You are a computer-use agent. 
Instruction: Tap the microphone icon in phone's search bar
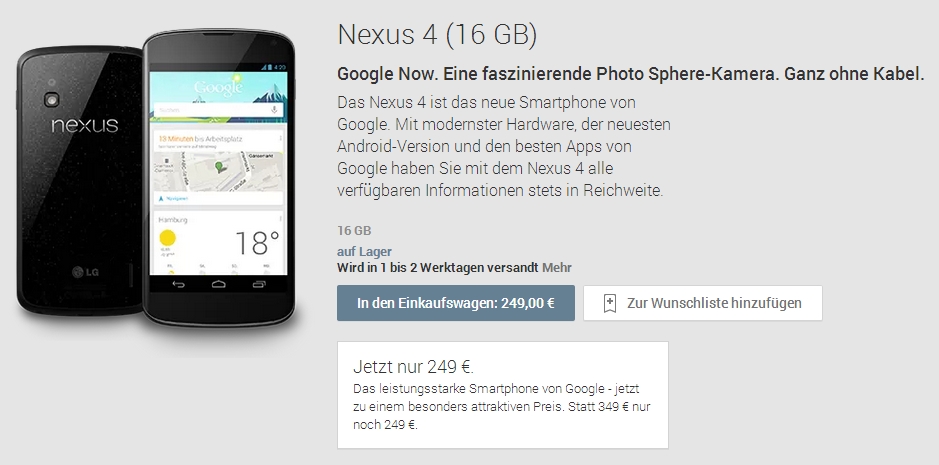coord(274,110)
